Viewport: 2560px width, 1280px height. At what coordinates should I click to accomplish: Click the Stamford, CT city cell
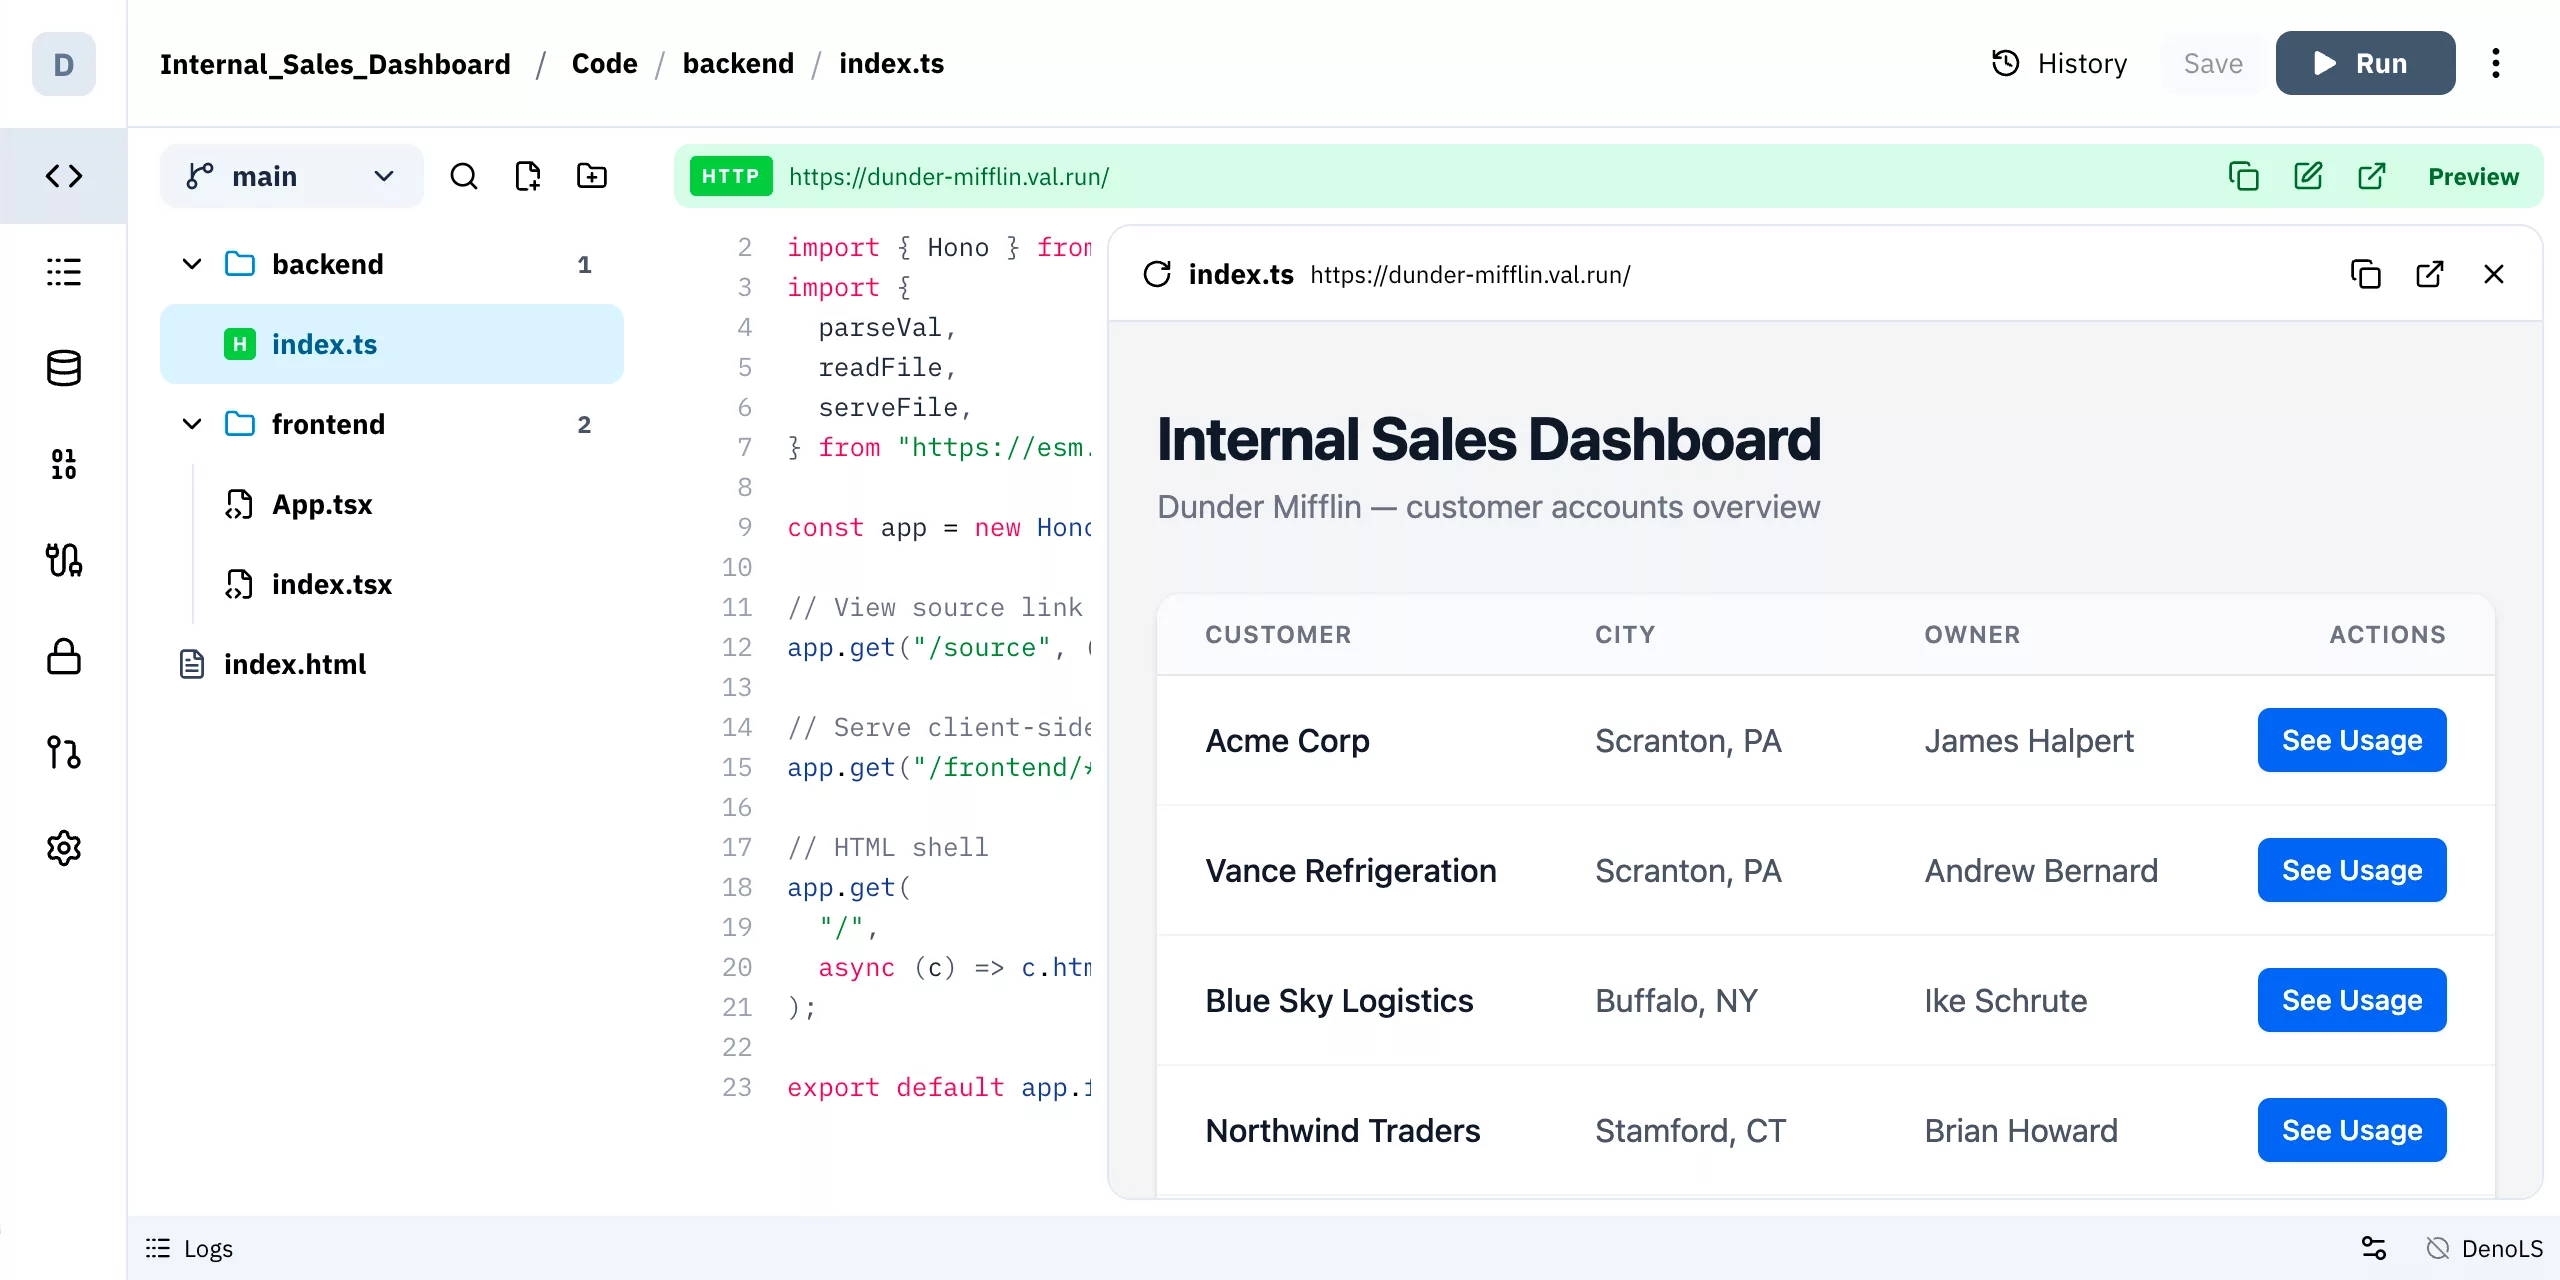coord(1690,1130)
